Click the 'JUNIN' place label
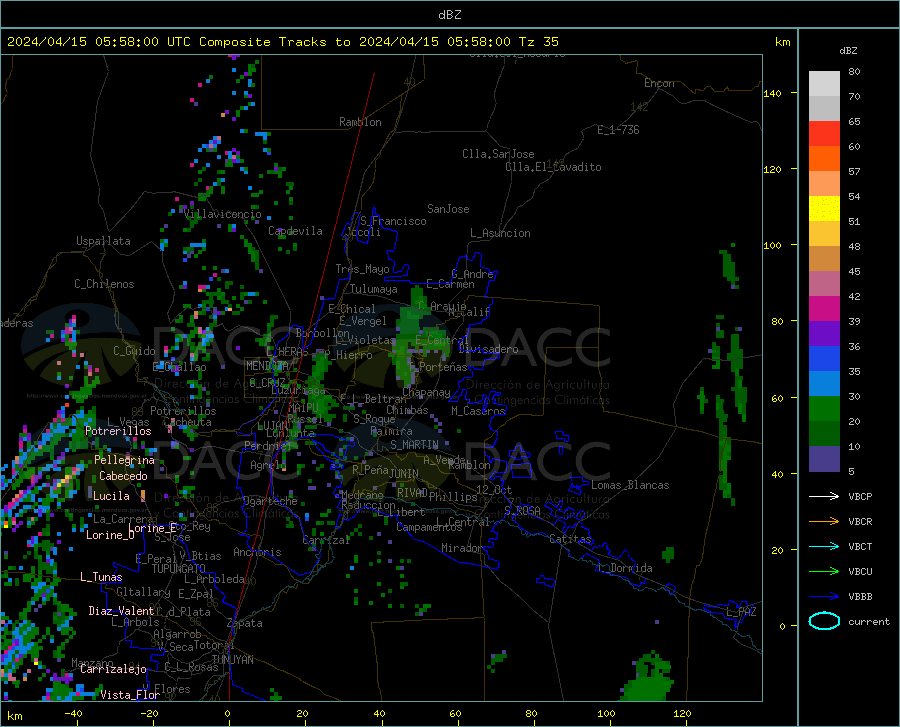The image size is (900, 727). tap(404, 473)
